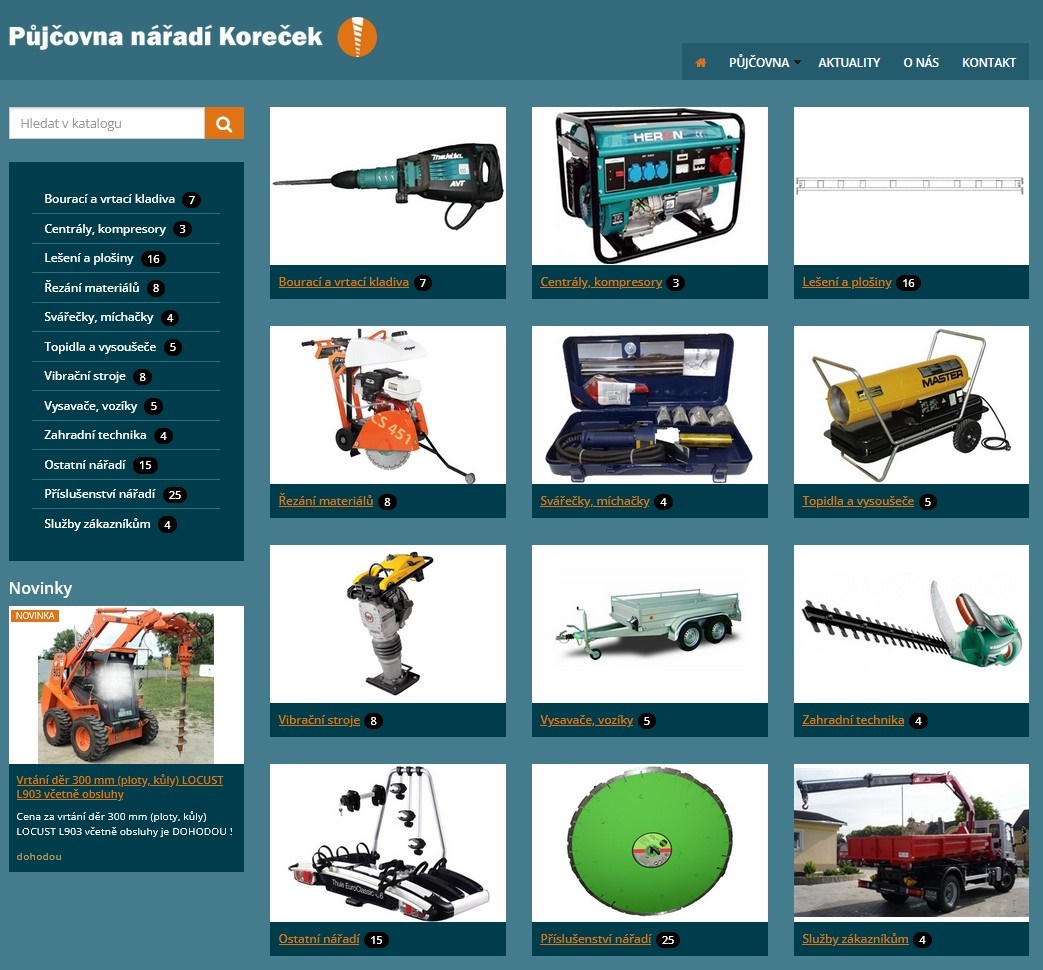
Task: Open the Aktuality menu item
Action: tap(849, 62)
